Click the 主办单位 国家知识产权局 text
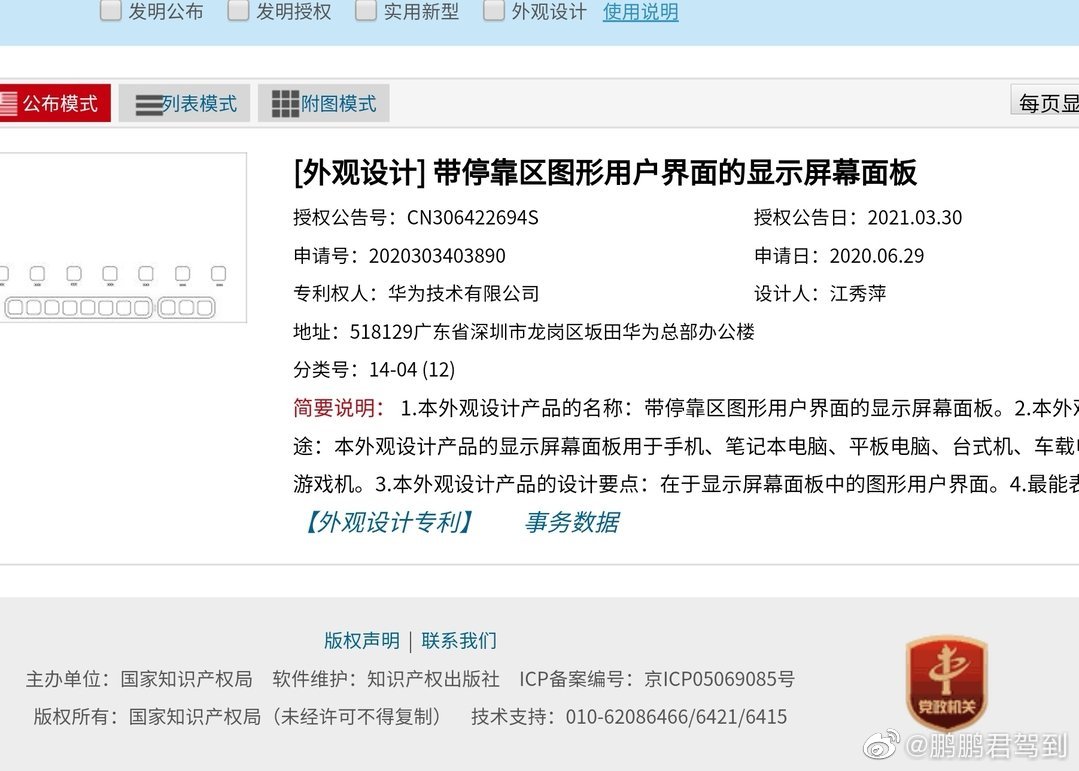 click(139, 679)
